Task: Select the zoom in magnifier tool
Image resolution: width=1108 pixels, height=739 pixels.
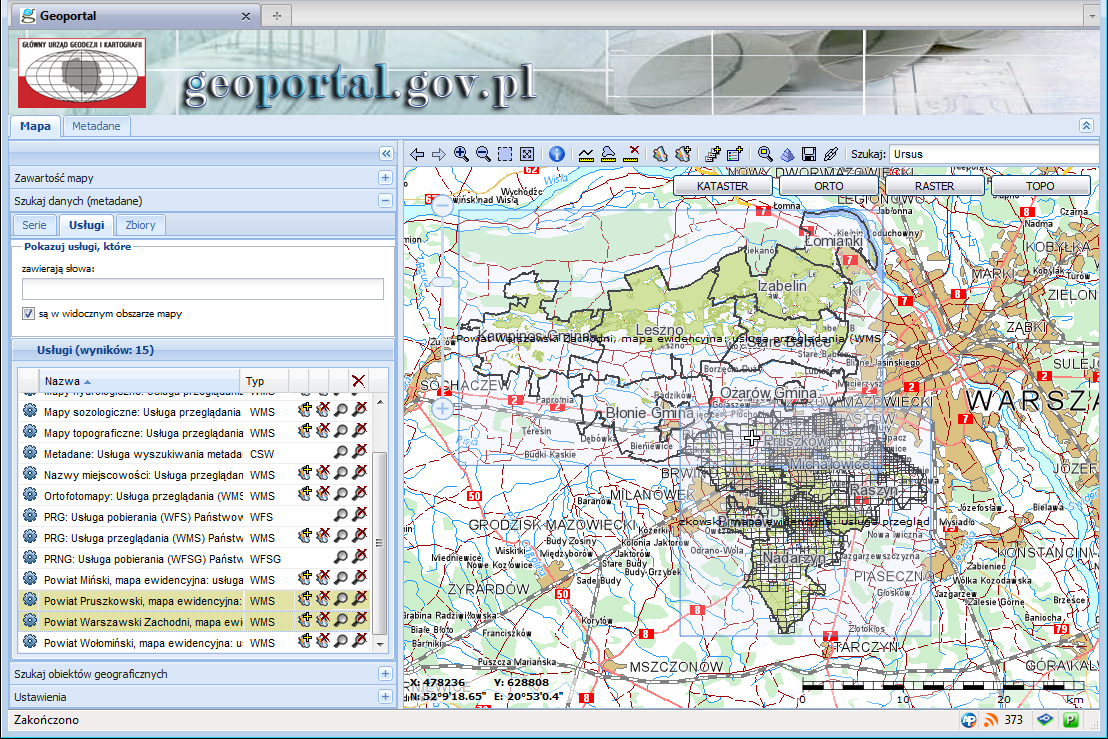Action: (461, 154)
